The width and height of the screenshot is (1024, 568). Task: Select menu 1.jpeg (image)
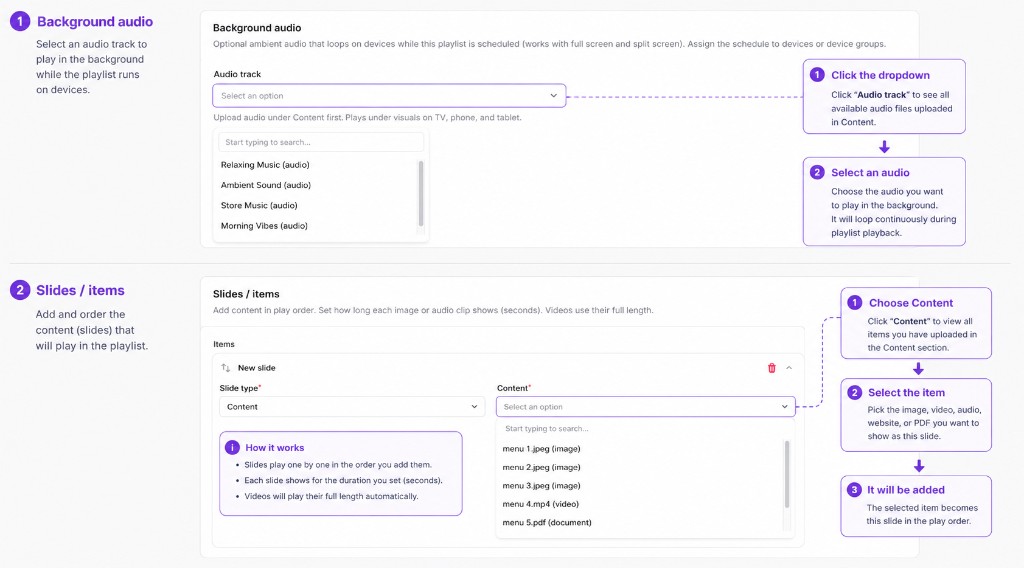point(541,449)
